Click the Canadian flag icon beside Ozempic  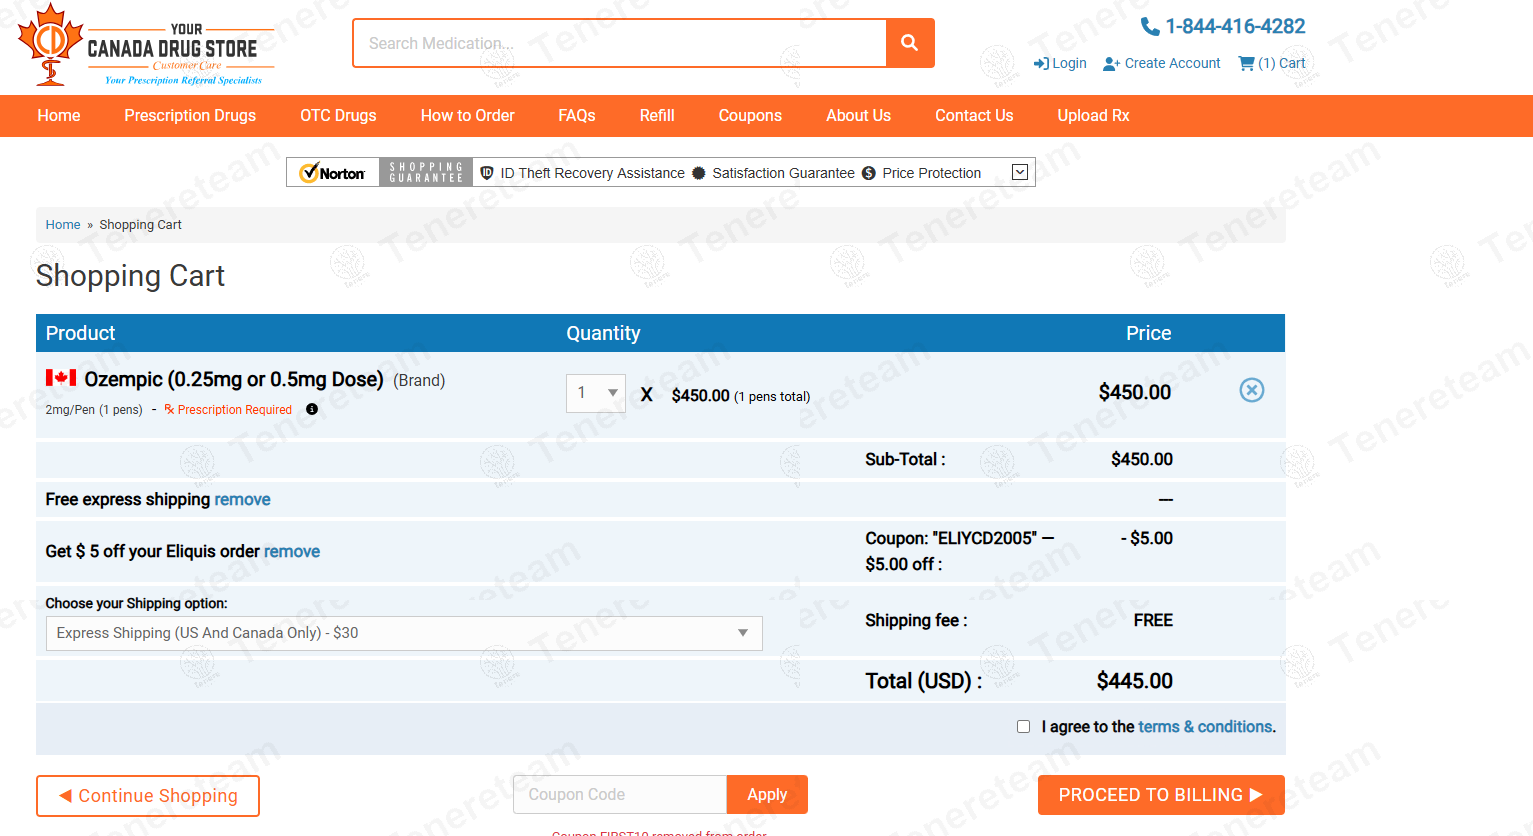coord(61,378)
